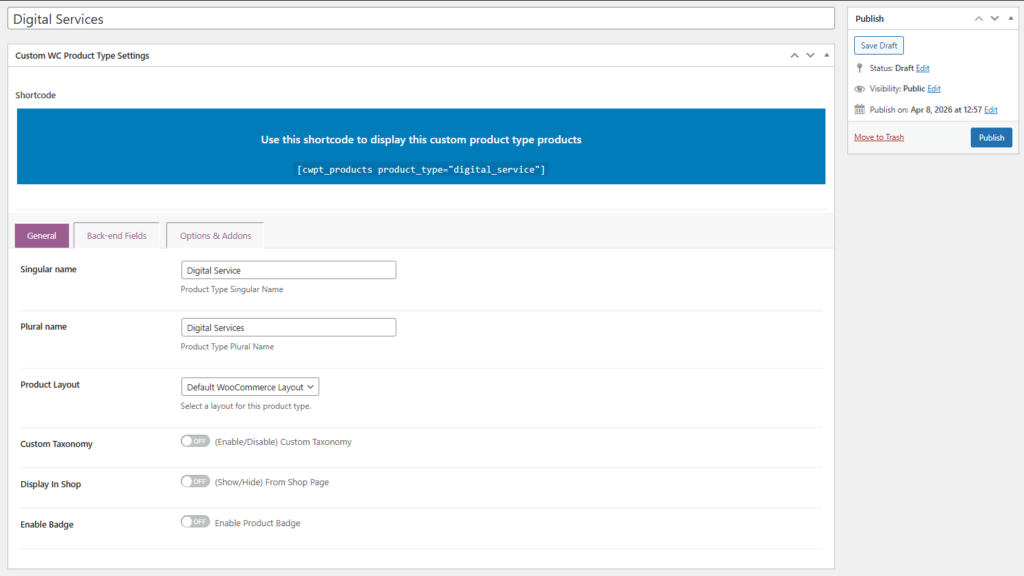
Task: Click the Publish button
Action: 991,137
